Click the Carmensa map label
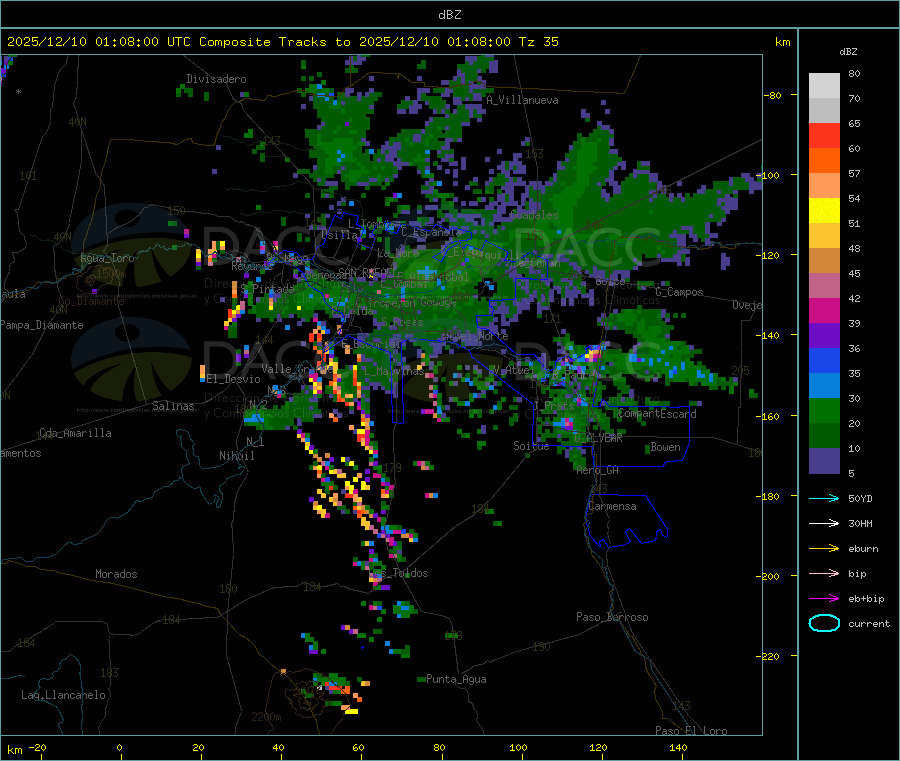The width and height of the screenshot is (900, 761). tap(612, 506)
